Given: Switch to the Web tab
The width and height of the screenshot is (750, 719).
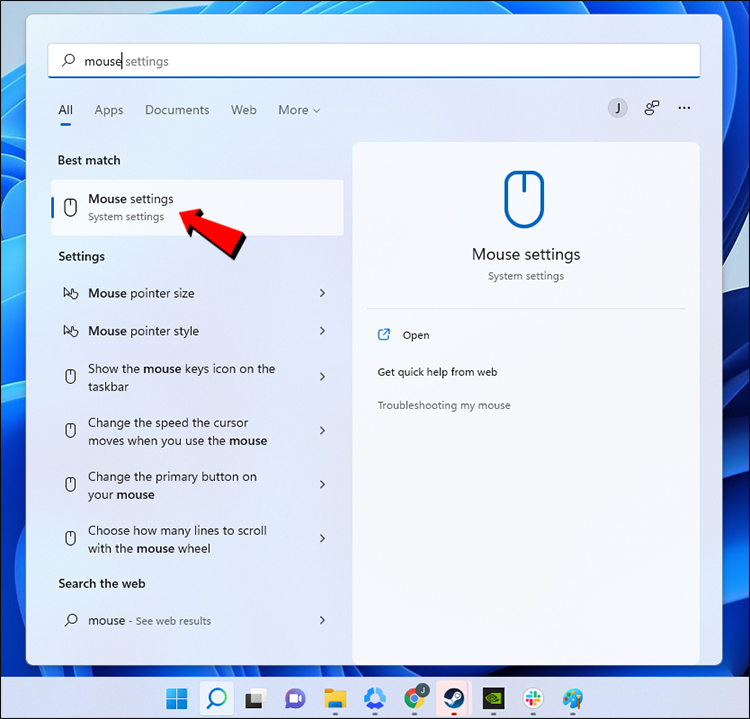Looking at the screenshot, I should [x=243, y=110].
